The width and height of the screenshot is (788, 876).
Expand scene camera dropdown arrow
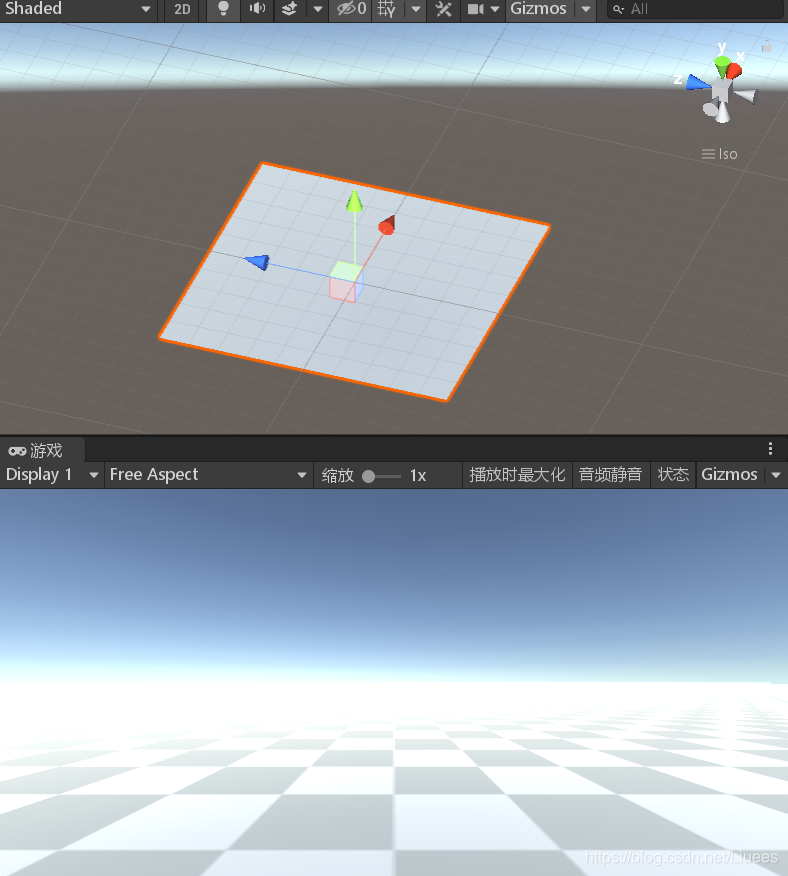pyautogui.click(x=495, y=9)
